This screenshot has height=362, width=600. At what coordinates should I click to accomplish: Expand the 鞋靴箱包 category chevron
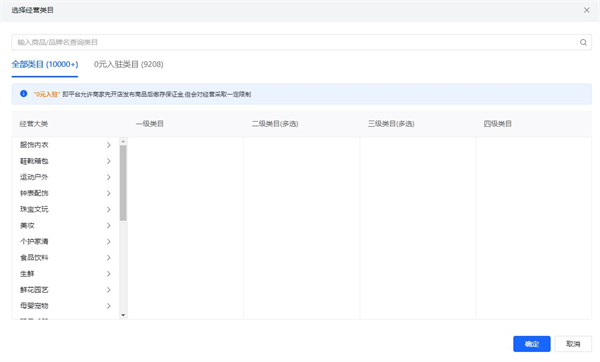coord(109,161)
